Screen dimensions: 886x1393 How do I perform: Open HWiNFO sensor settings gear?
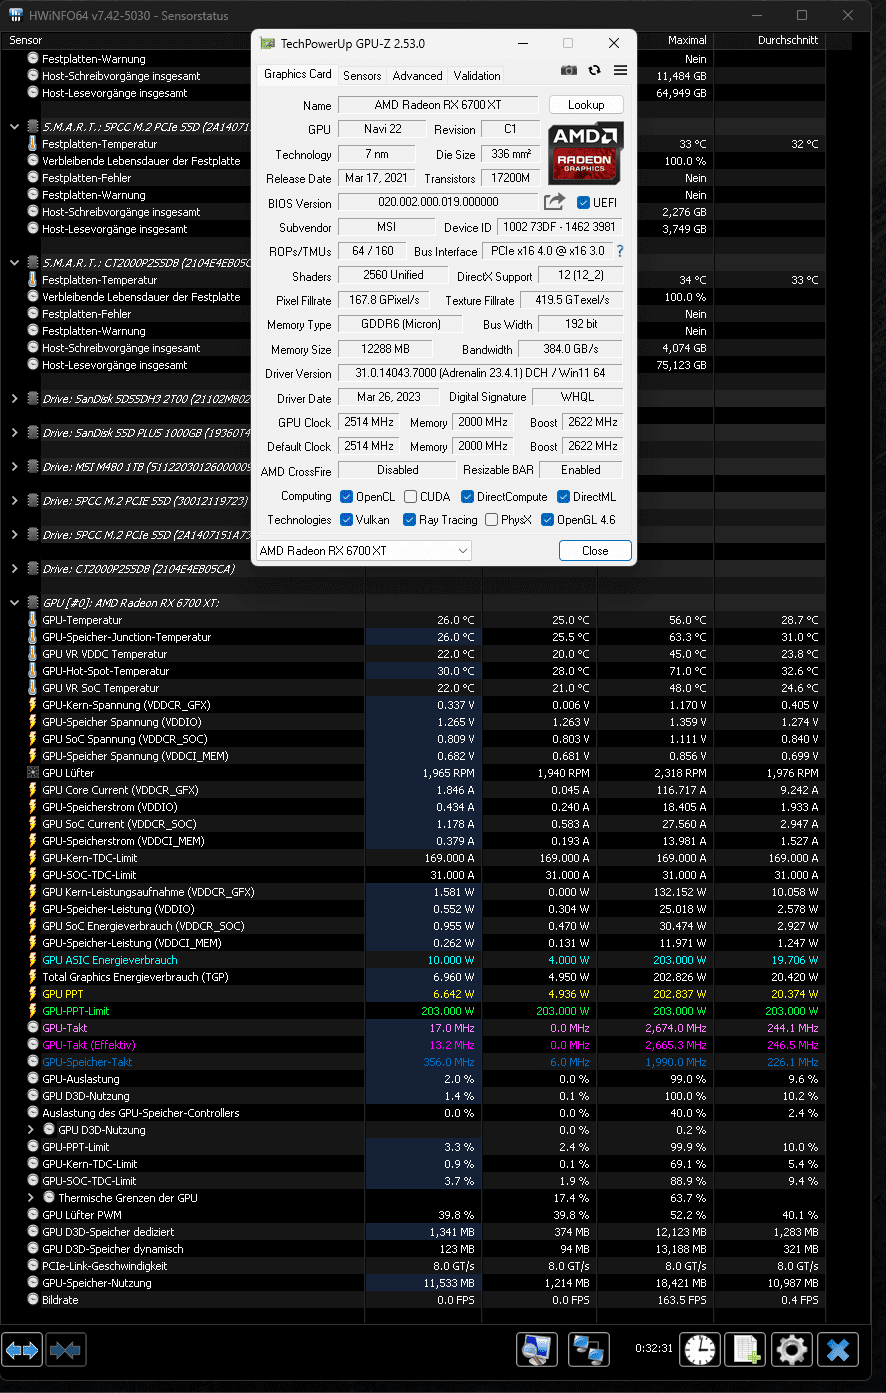[x=791, y=1350]
